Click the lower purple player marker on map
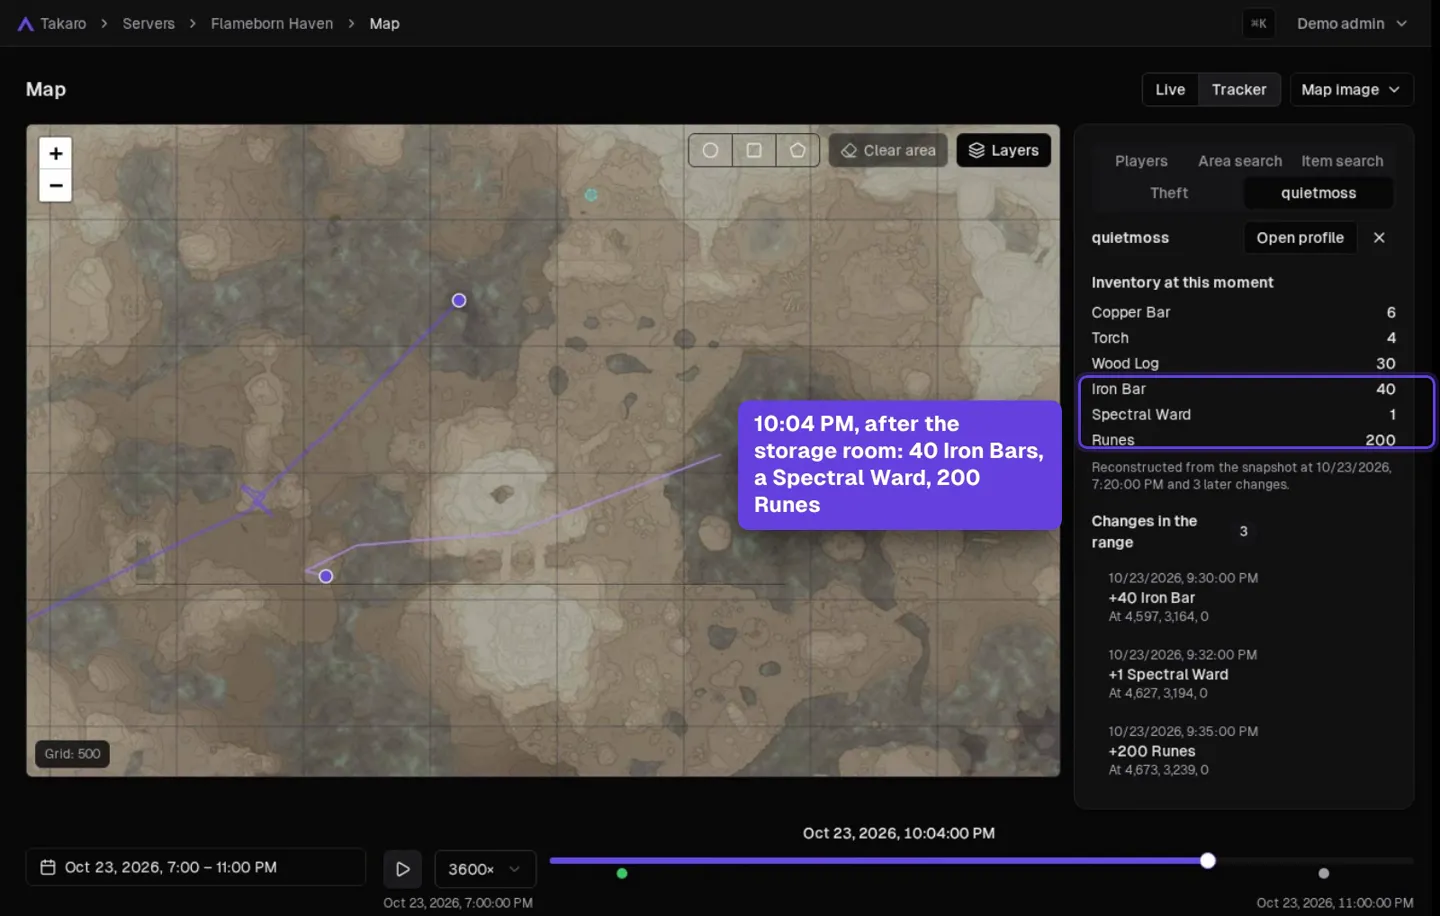Viewport: 1440px width, 916px height. click(326, 576)
